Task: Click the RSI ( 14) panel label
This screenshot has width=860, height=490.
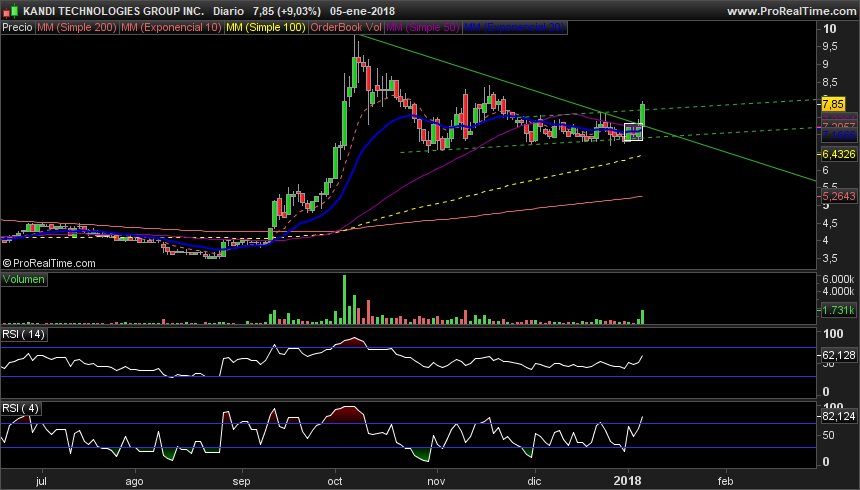Action: (24, 334)
